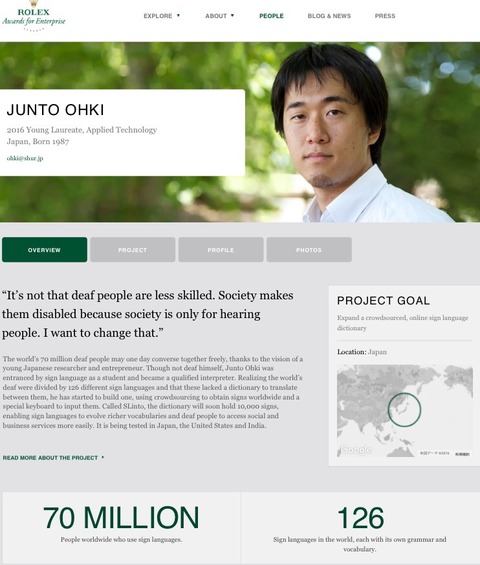Viewport: 480px width, 565px height.
Task: Click the Google logo on the map
Action: pos(356,450)
